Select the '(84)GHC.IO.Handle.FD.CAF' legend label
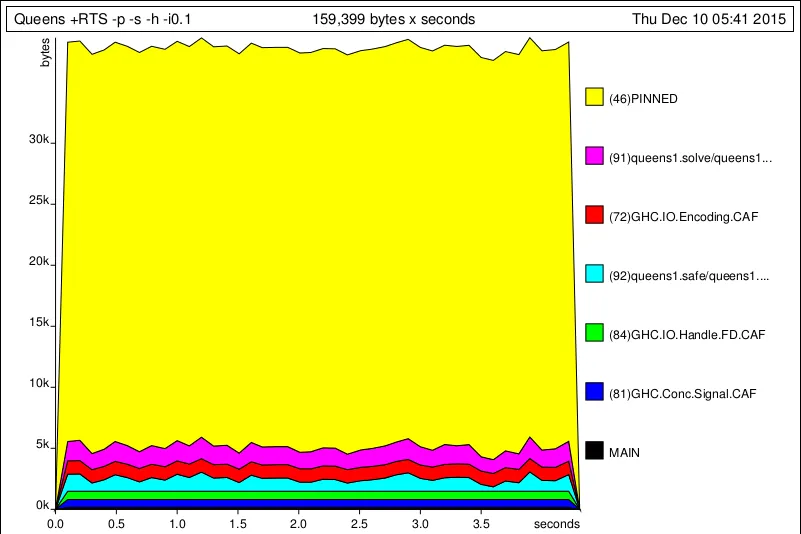 (x=687, y=335)
